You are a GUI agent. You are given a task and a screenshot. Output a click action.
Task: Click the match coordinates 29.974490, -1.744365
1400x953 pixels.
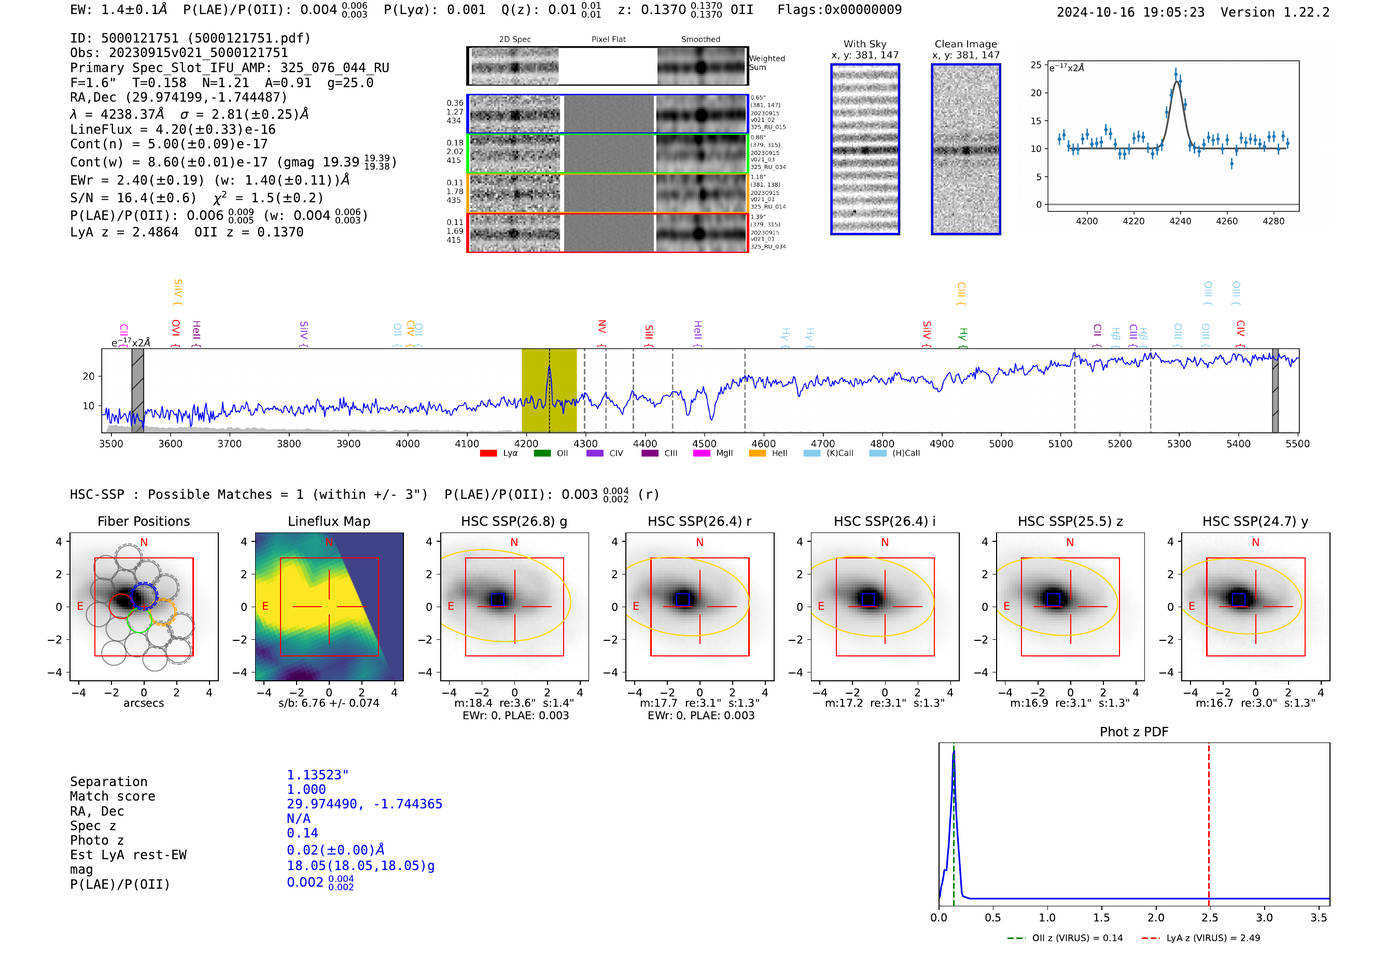364,804
